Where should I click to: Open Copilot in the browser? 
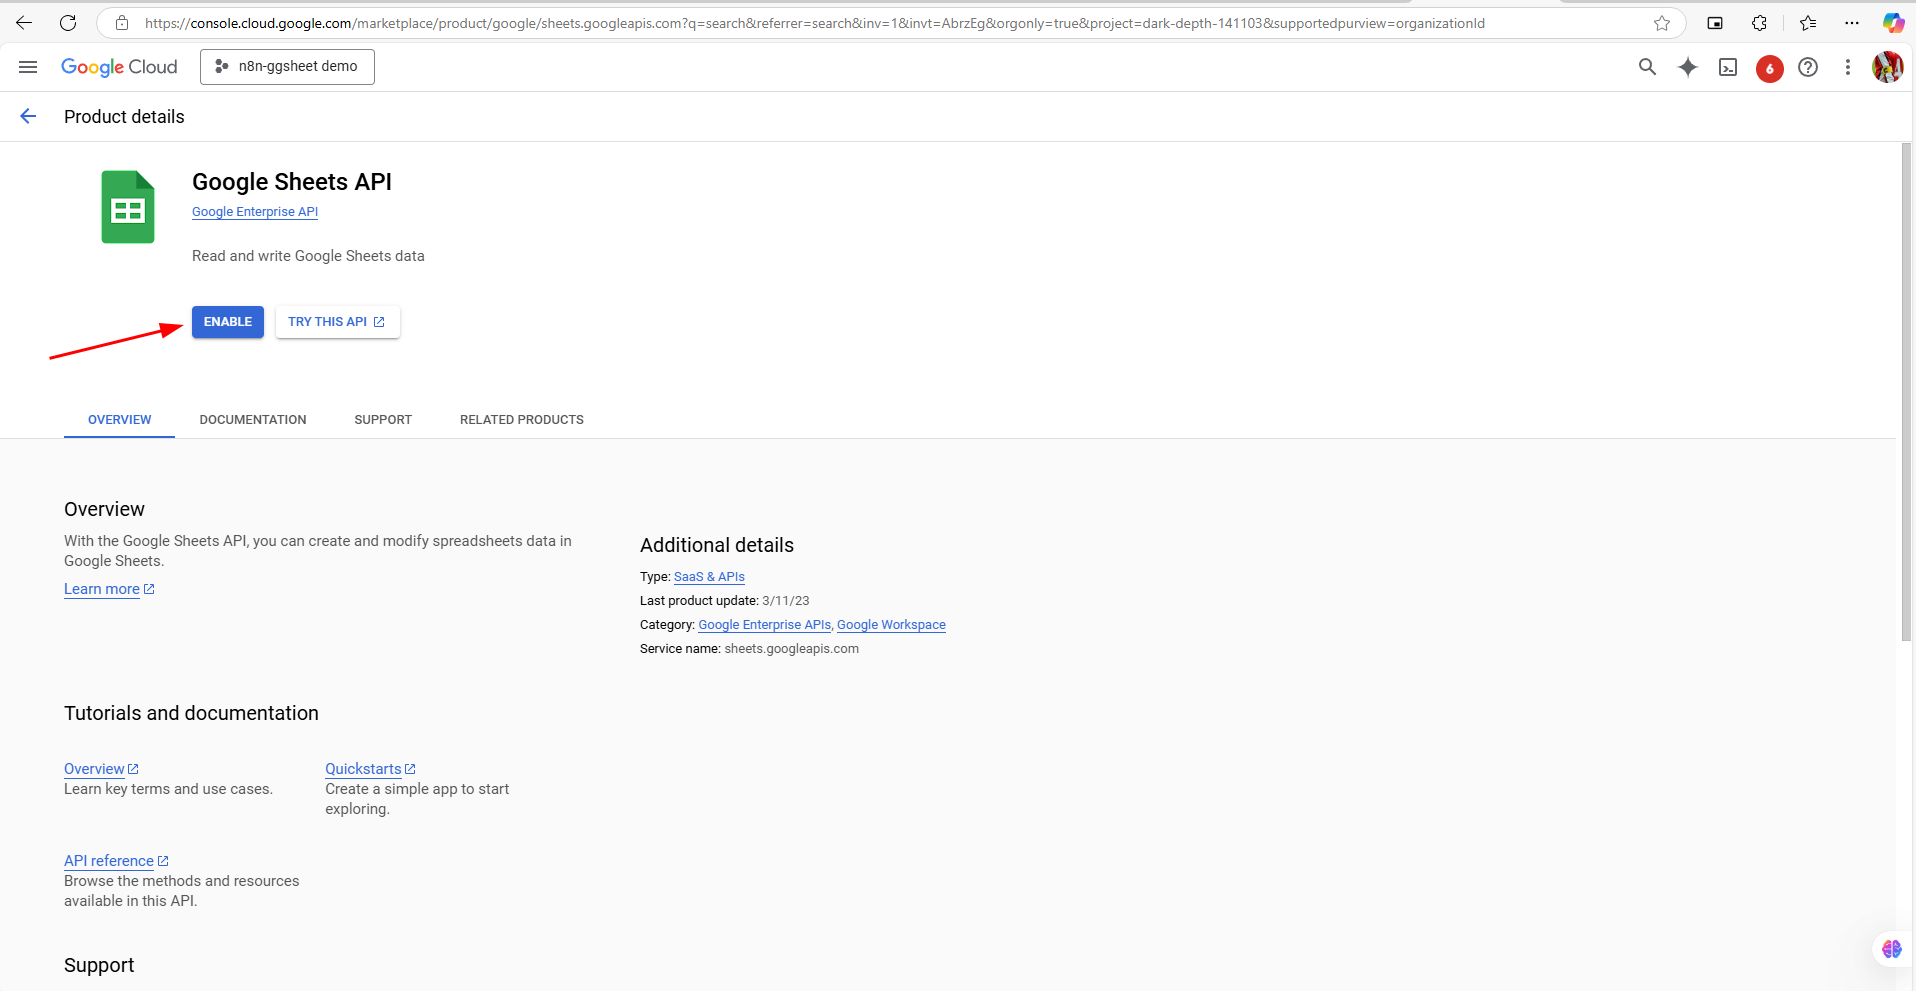[1893, 23]
